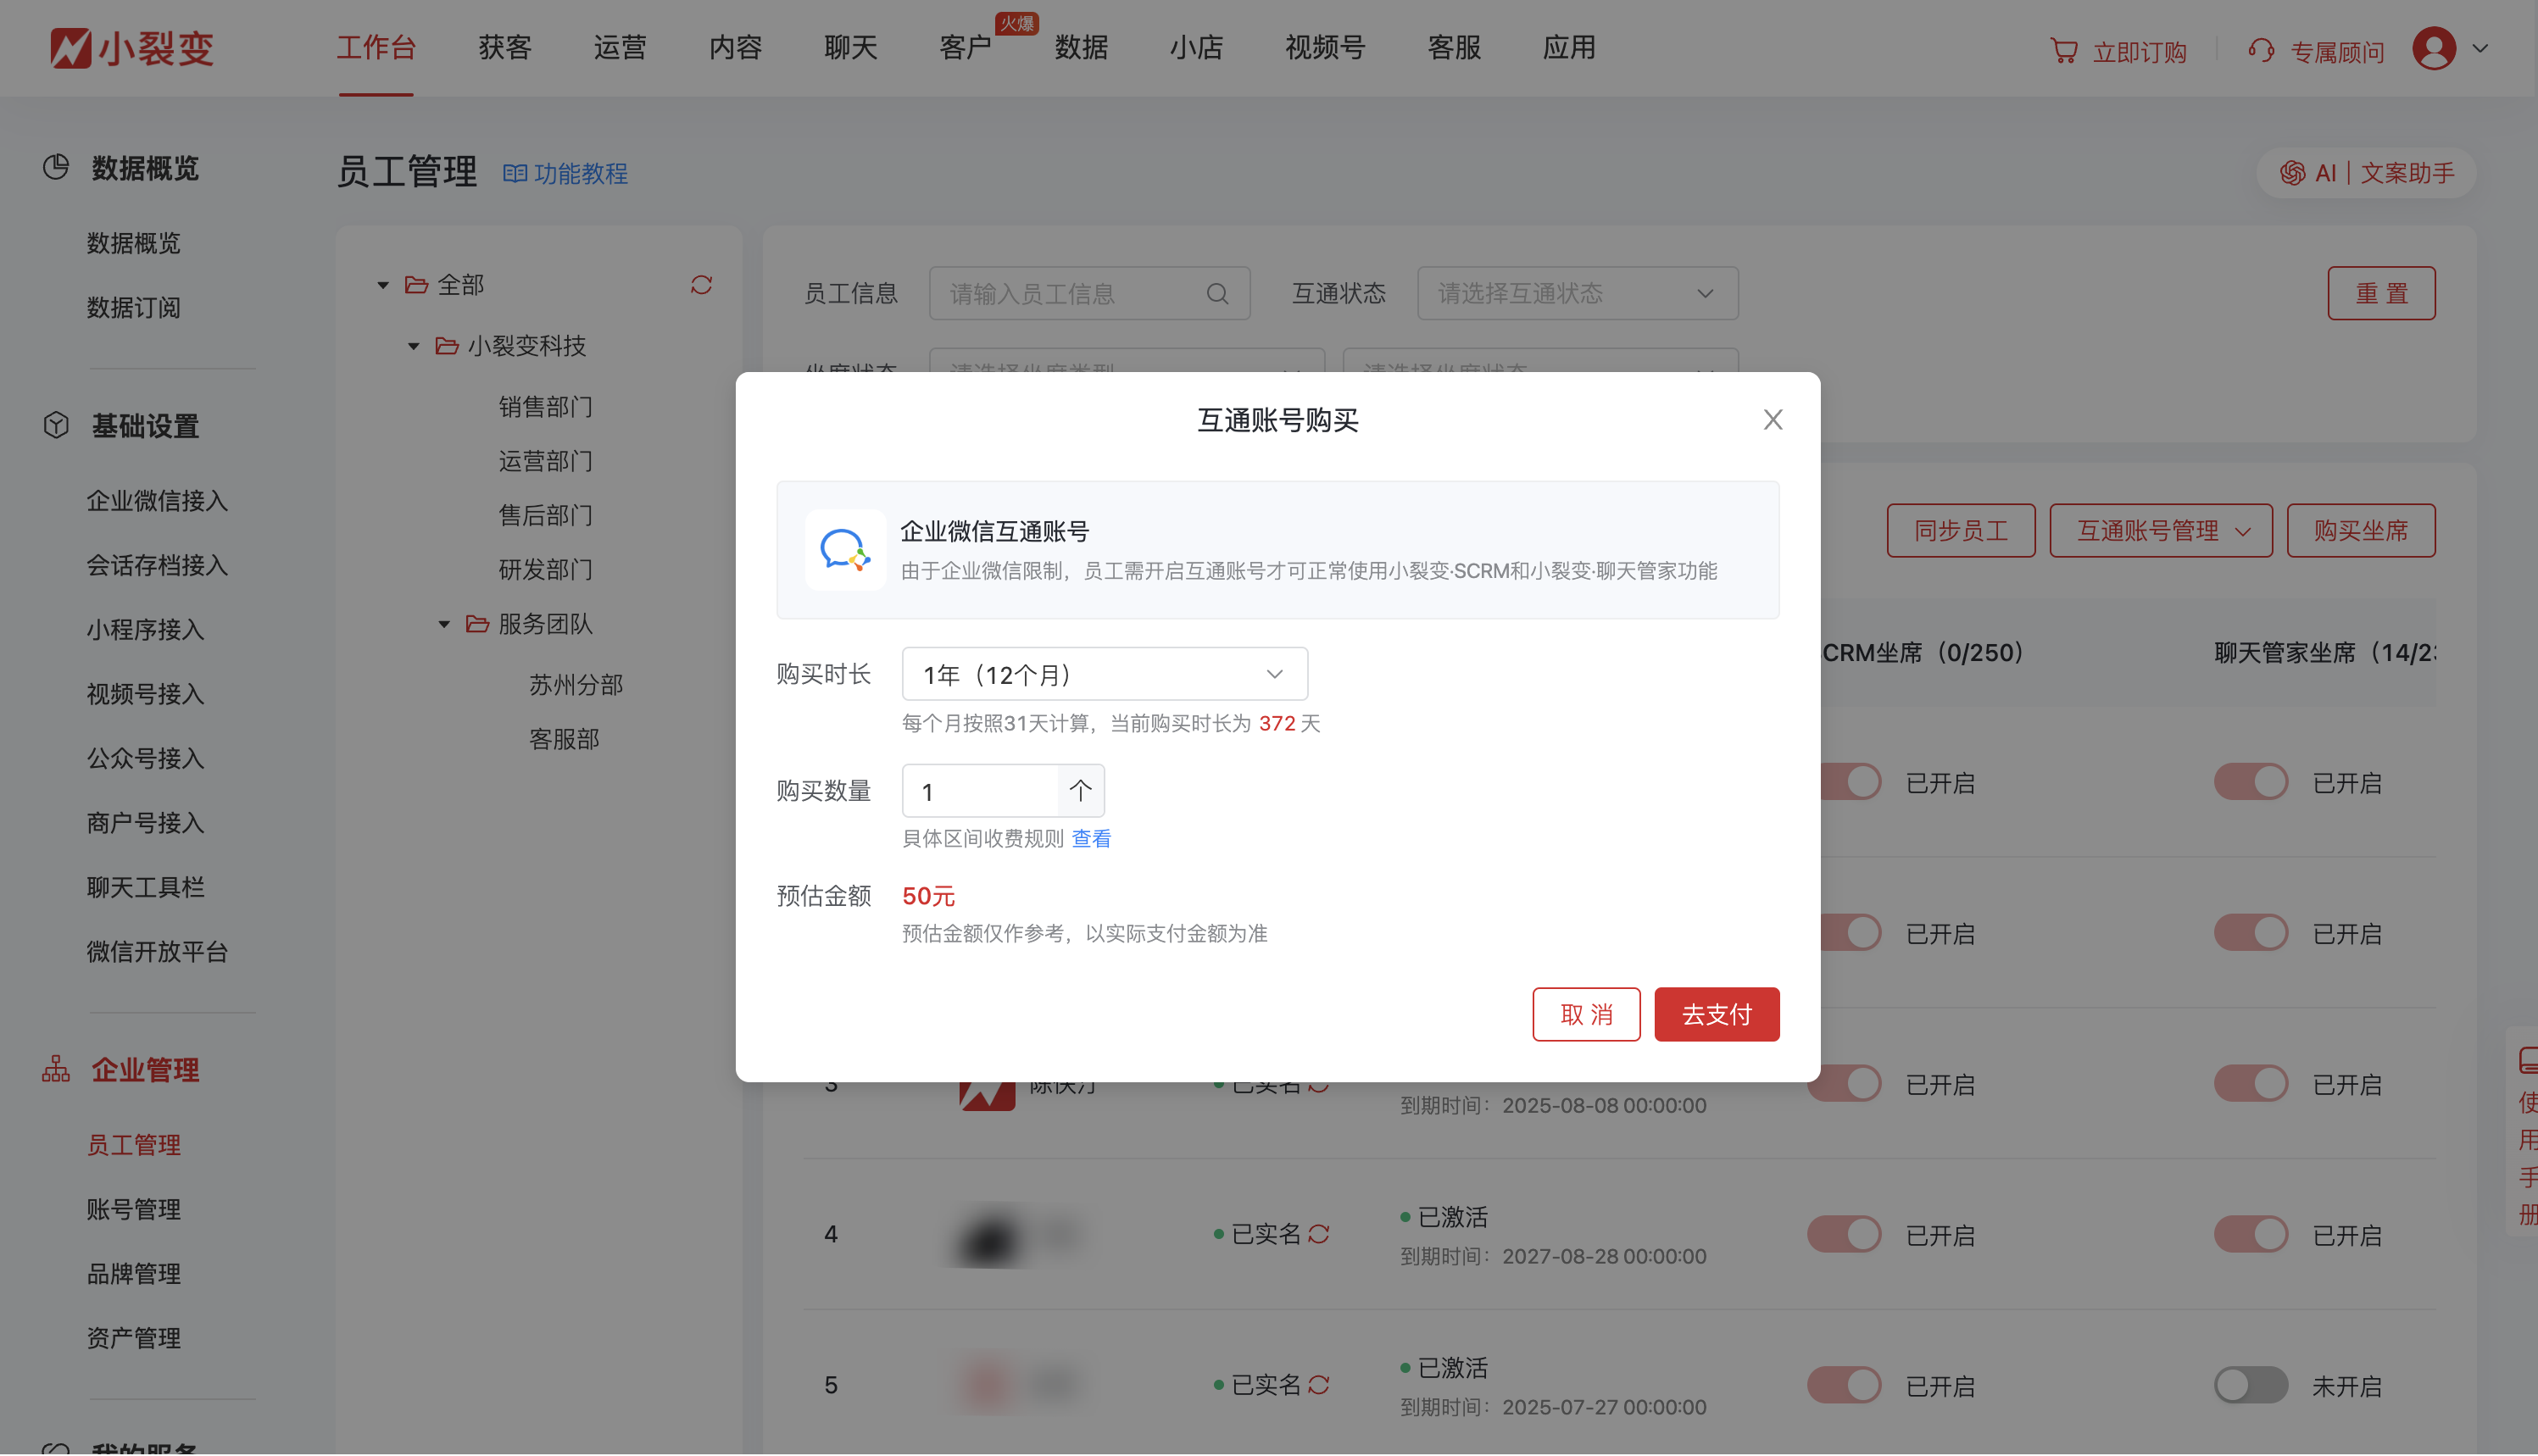Toggle row 5 CRM seat switch
Screen dimensions: 2538x1456
(x=1844, y=1385)
